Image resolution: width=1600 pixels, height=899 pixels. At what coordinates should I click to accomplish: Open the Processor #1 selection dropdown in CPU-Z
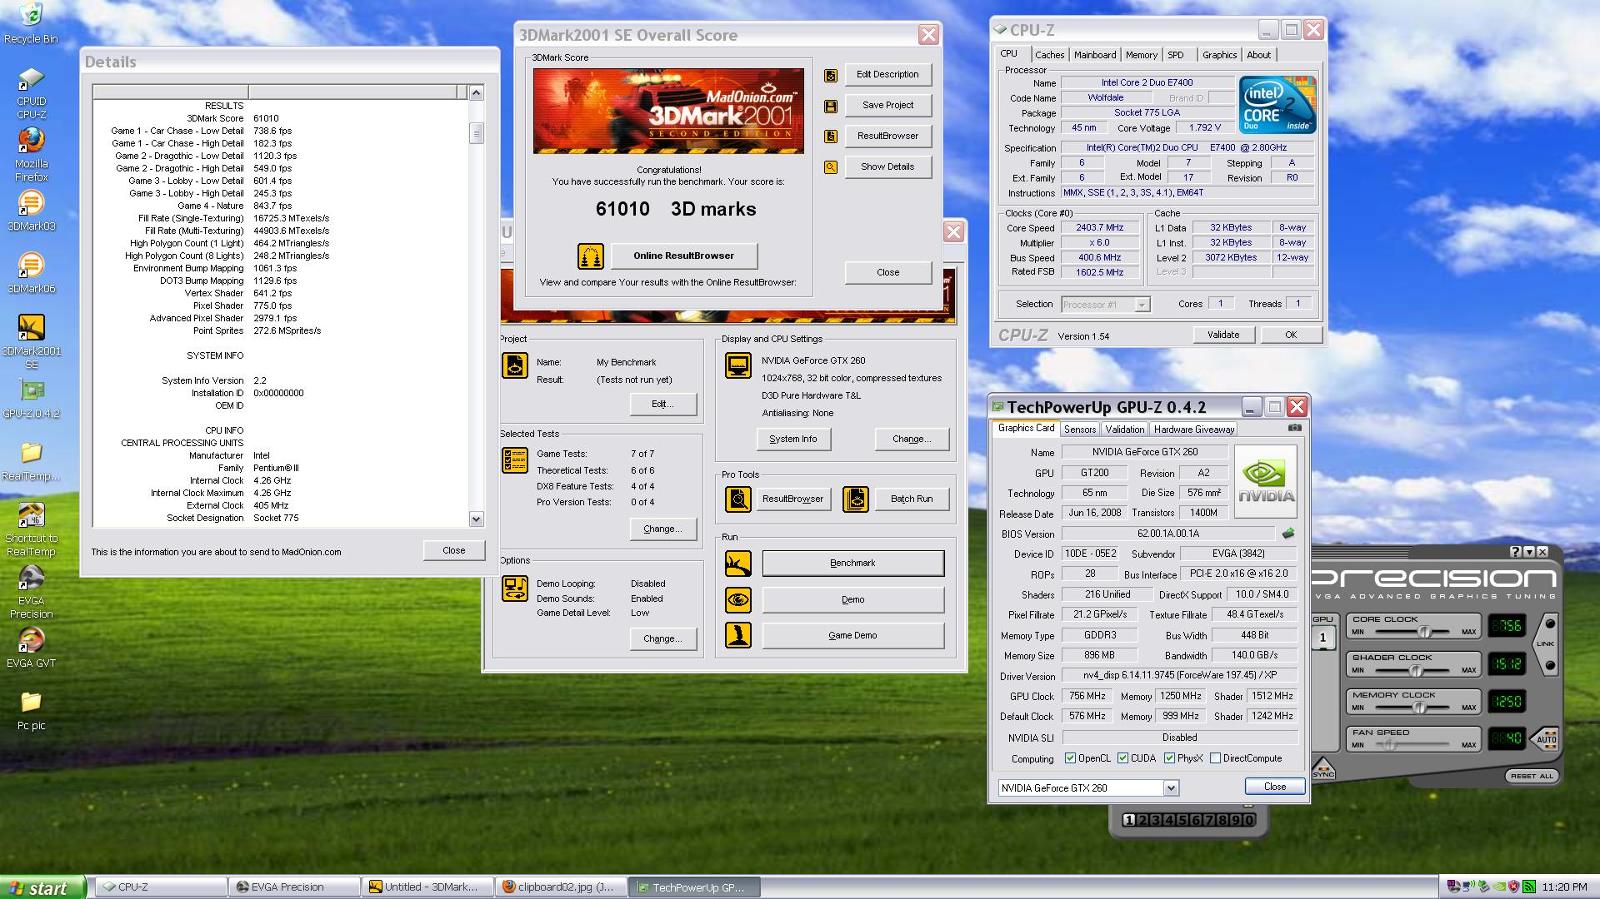[x=1142, y=304]
